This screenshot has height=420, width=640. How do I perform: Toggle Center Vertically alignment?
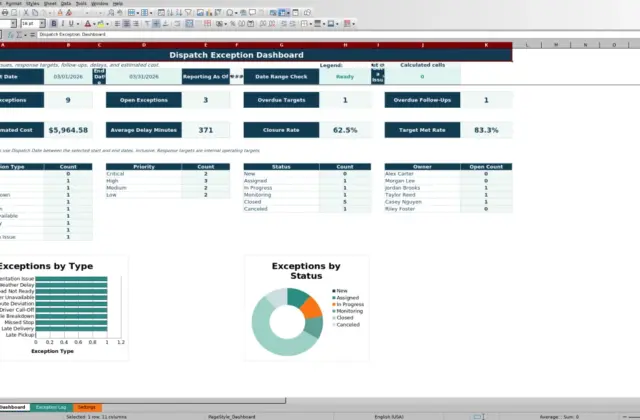156,24
